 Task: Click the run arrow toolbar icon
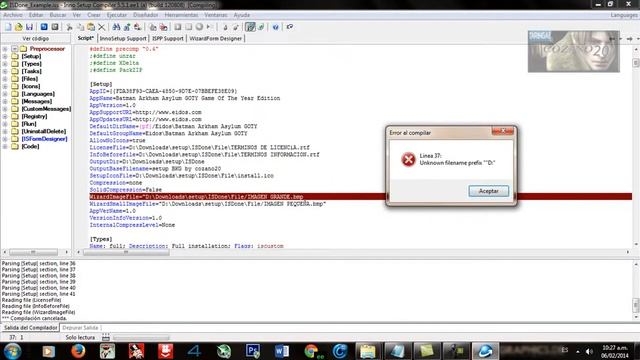coord(209,27)
